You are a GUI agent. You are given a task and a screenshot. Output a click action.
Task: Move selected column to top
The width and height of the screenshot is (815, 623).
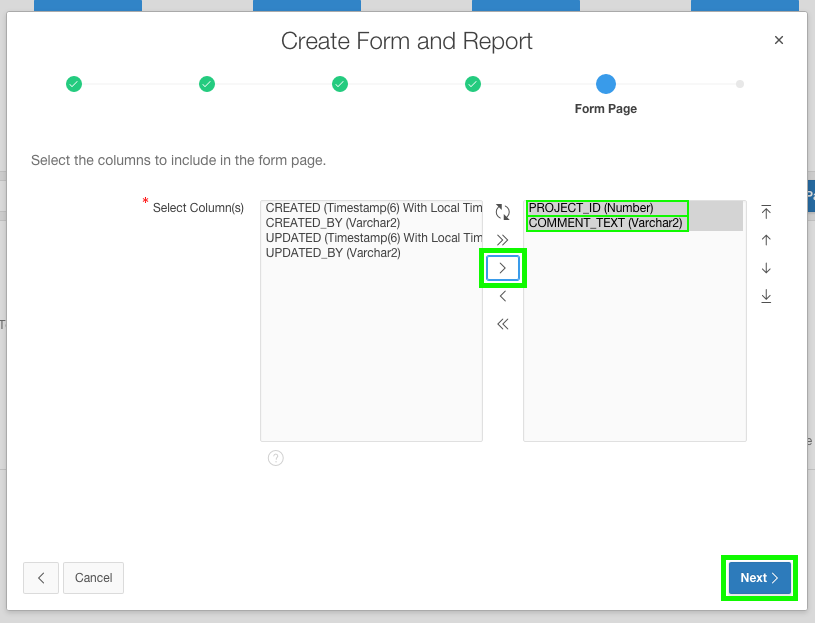[x=766, y=211]
